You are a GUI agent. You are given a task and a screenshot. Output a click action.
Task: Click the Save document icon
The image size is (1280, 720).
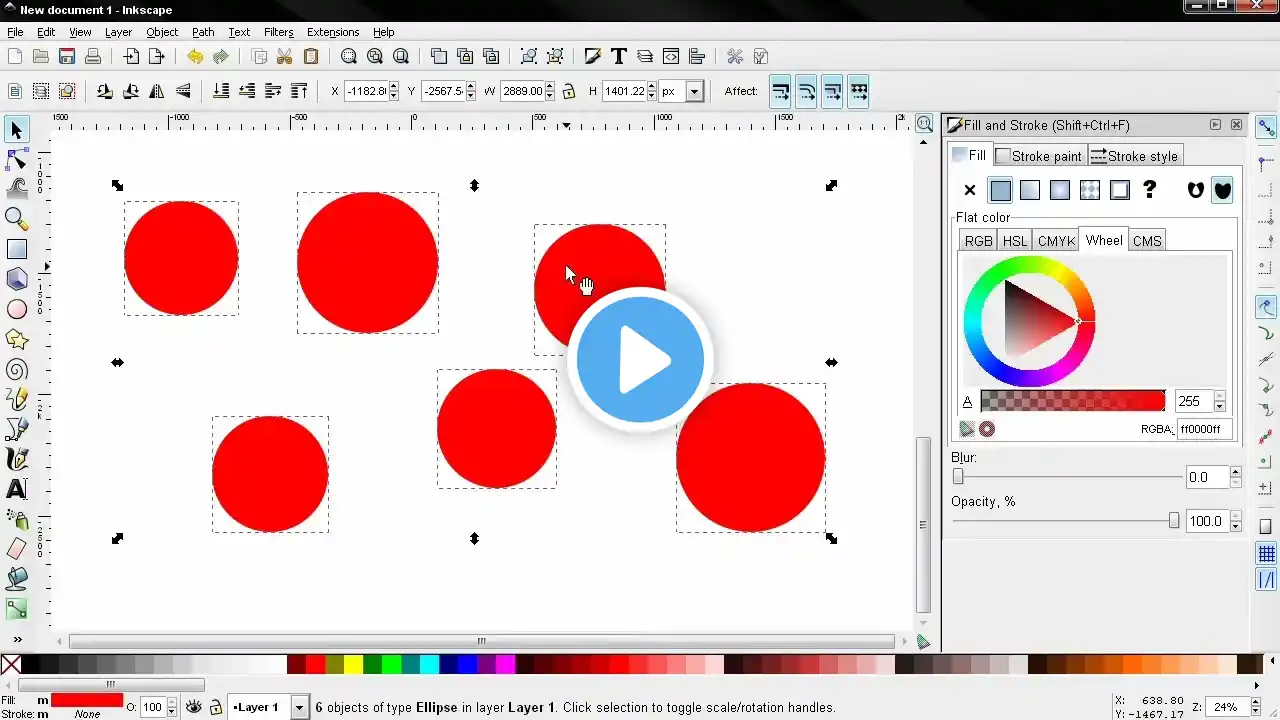pos(67,57)
